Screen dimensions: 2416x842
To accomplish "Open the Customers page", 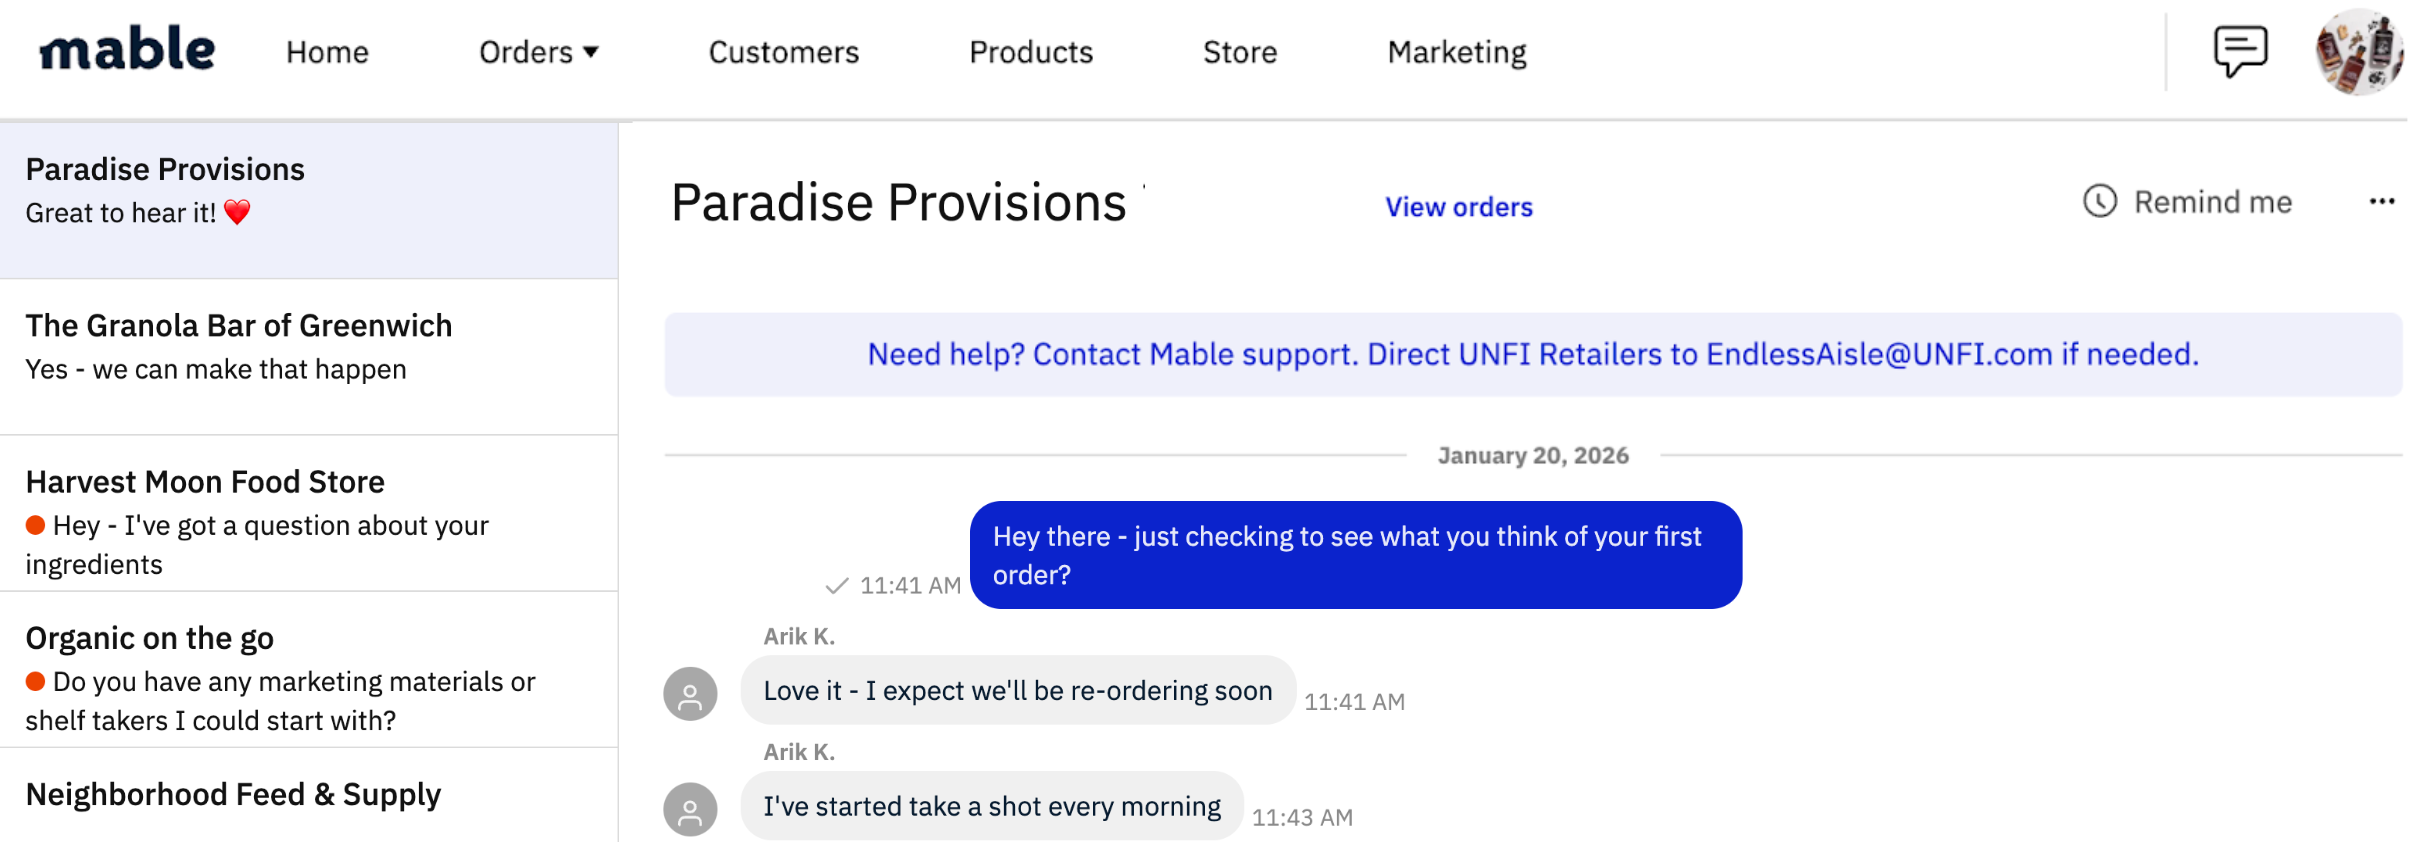I will pyautogui.click(x=784, y=52).
